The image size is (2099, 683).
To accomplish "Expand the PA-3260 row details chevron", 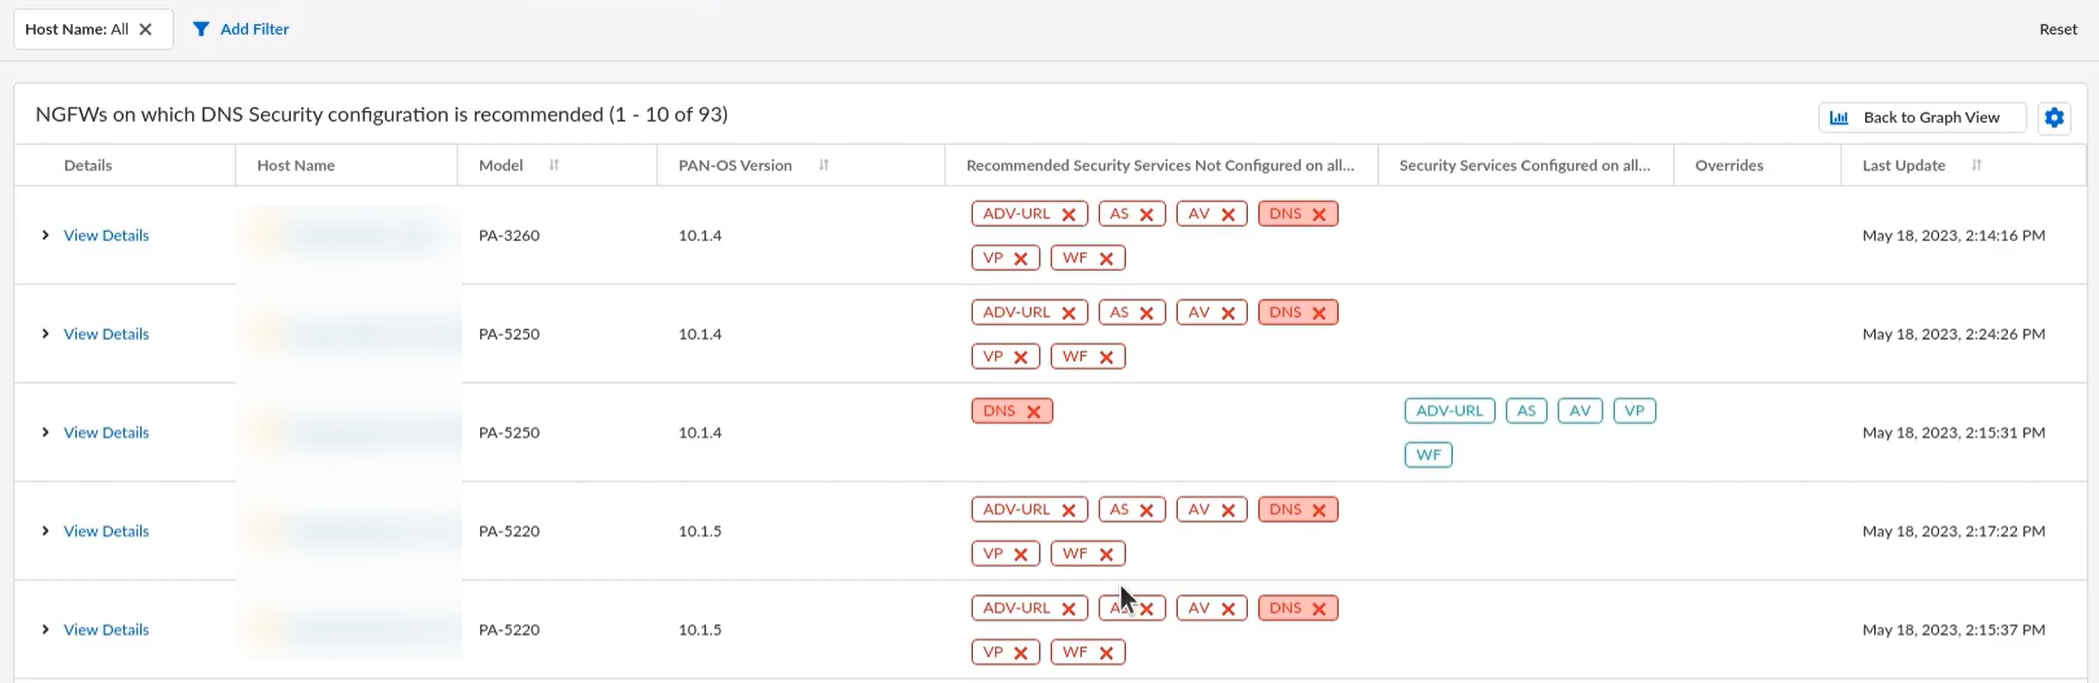I will [45, 235].
